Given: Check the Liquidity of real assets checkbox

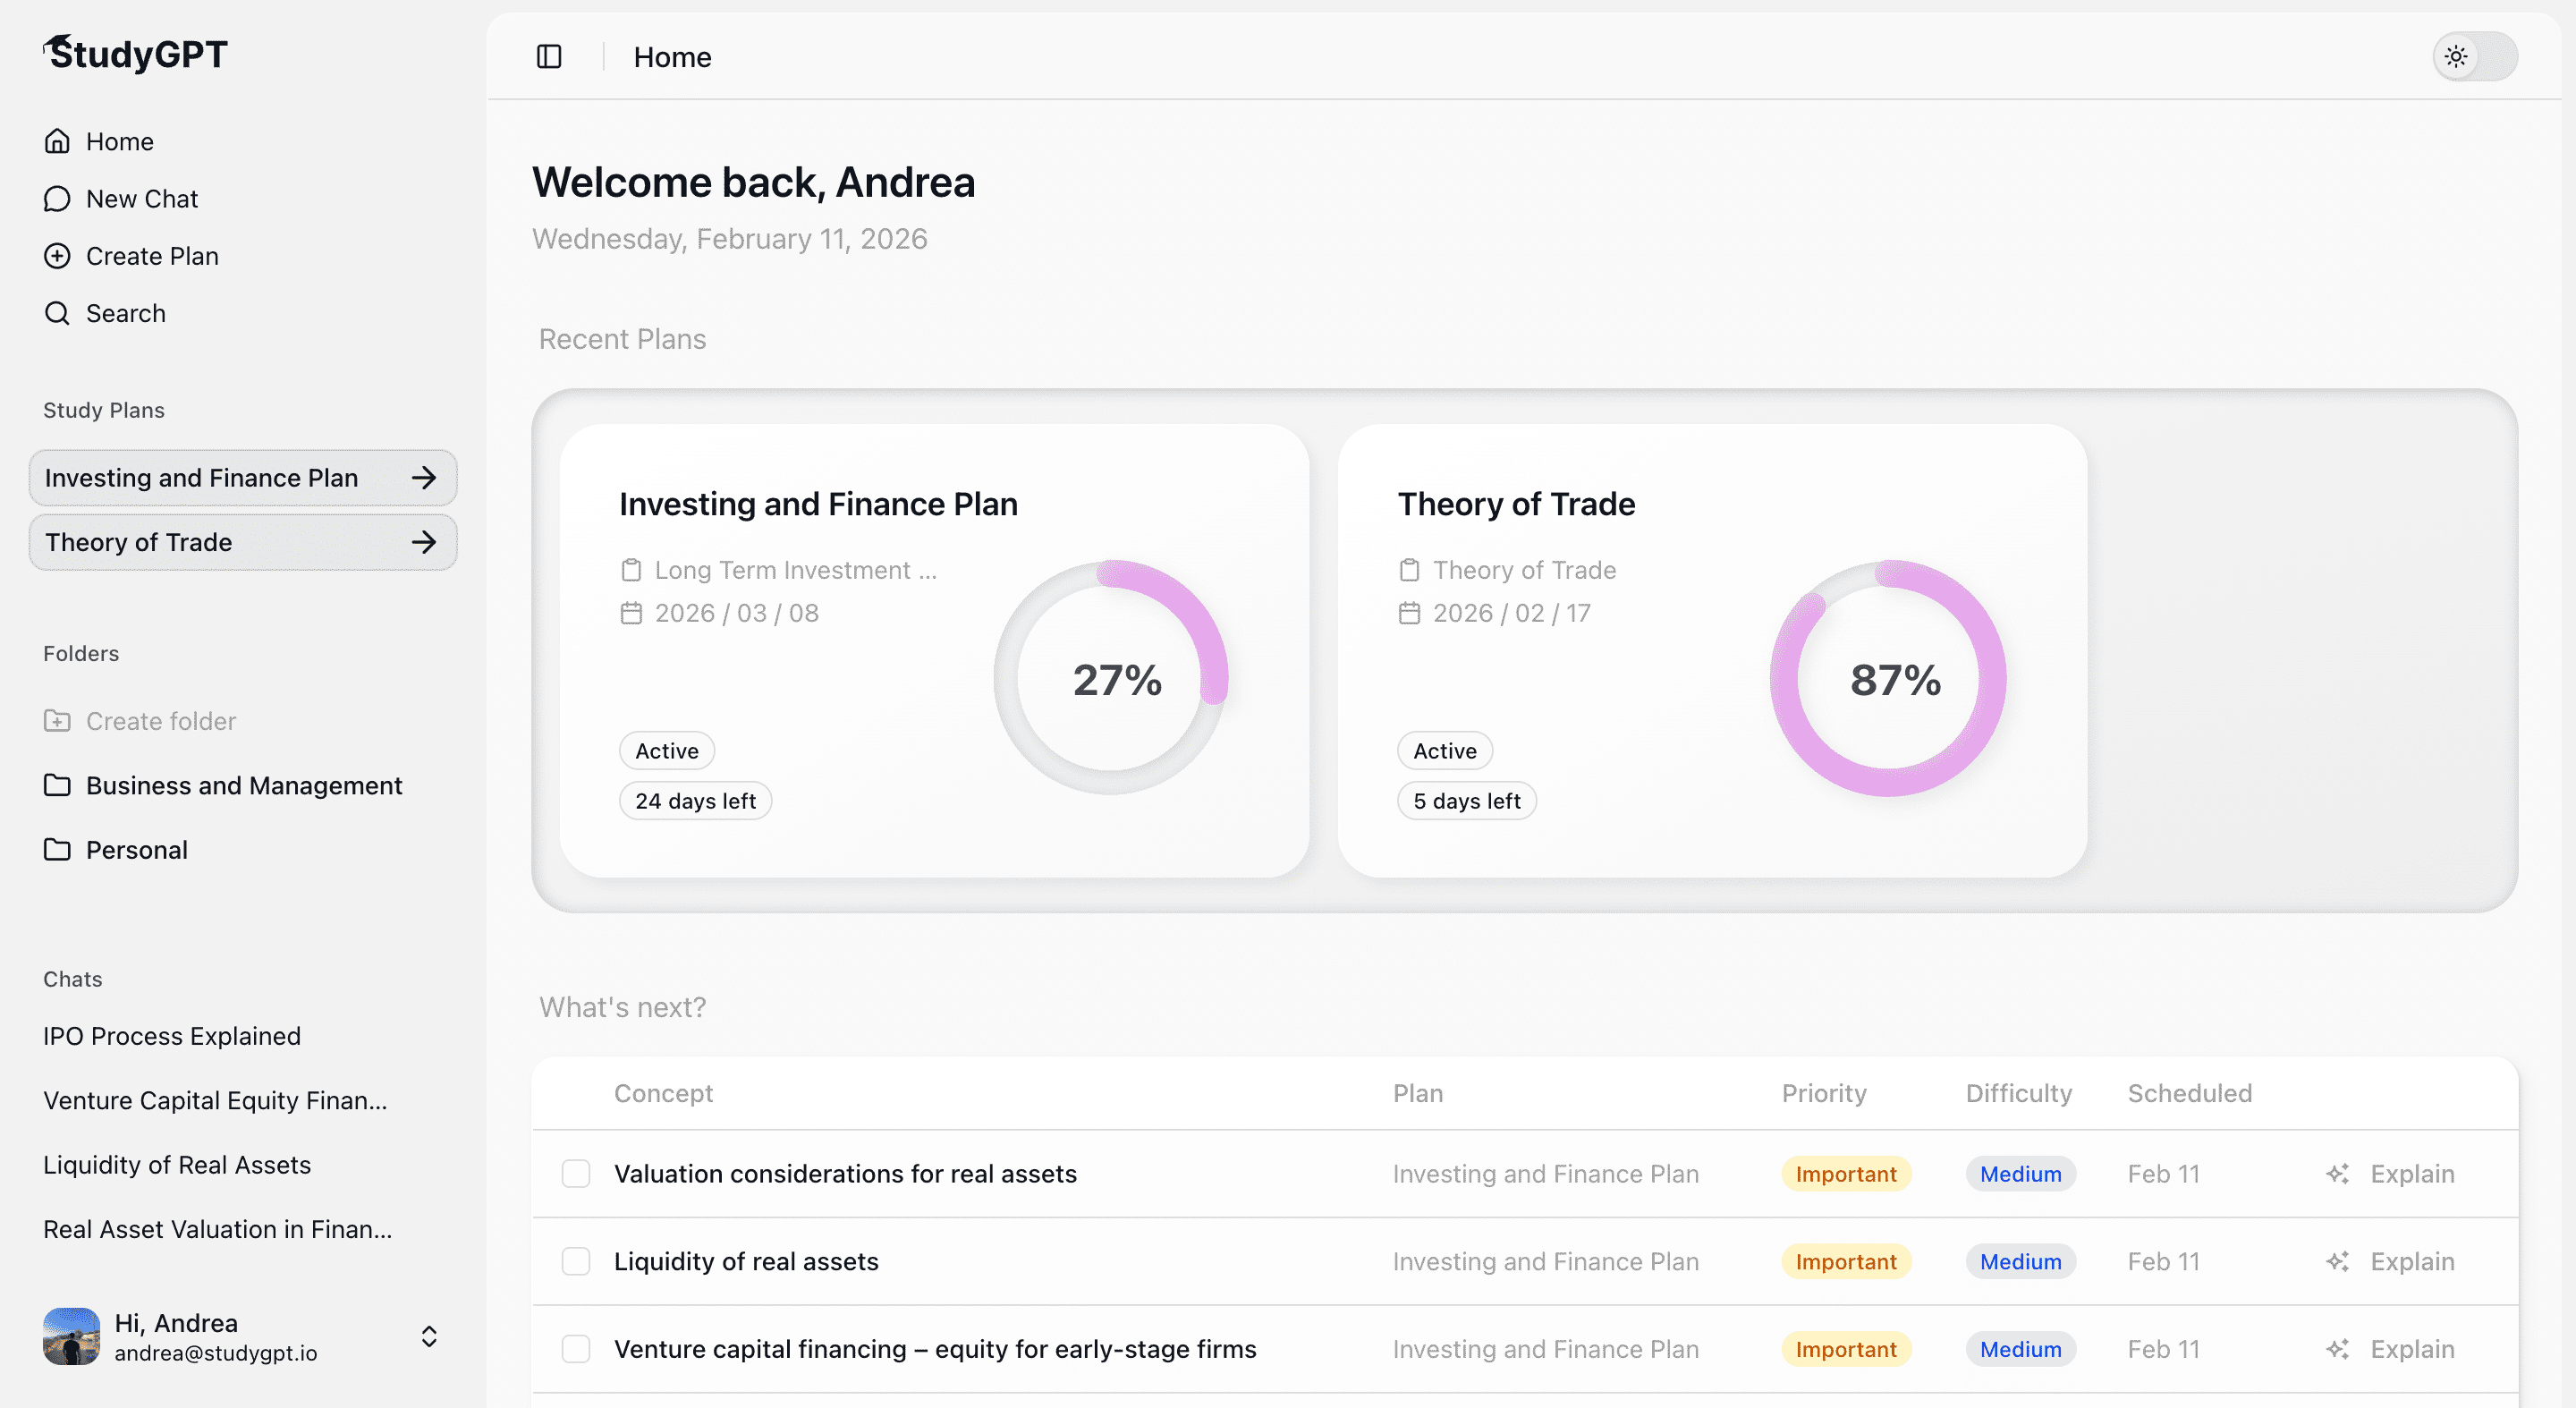Looking at the screenshot, I should [x=576, y=1261].
